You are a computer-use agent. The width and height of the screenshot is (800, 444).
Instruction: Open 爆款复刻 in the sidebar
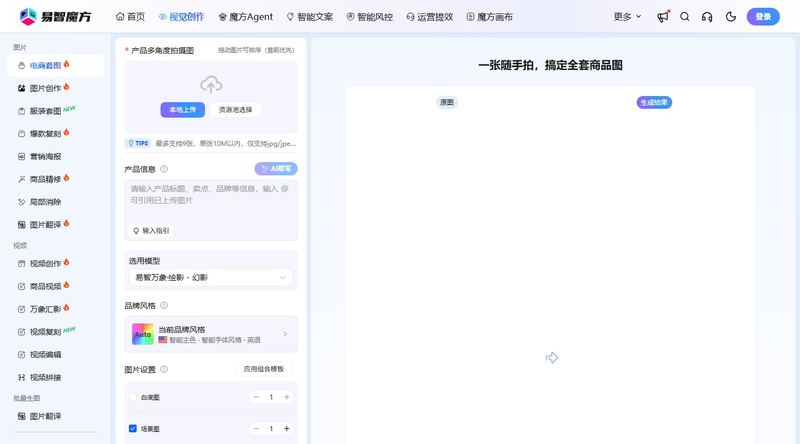(x=55, y=134)
